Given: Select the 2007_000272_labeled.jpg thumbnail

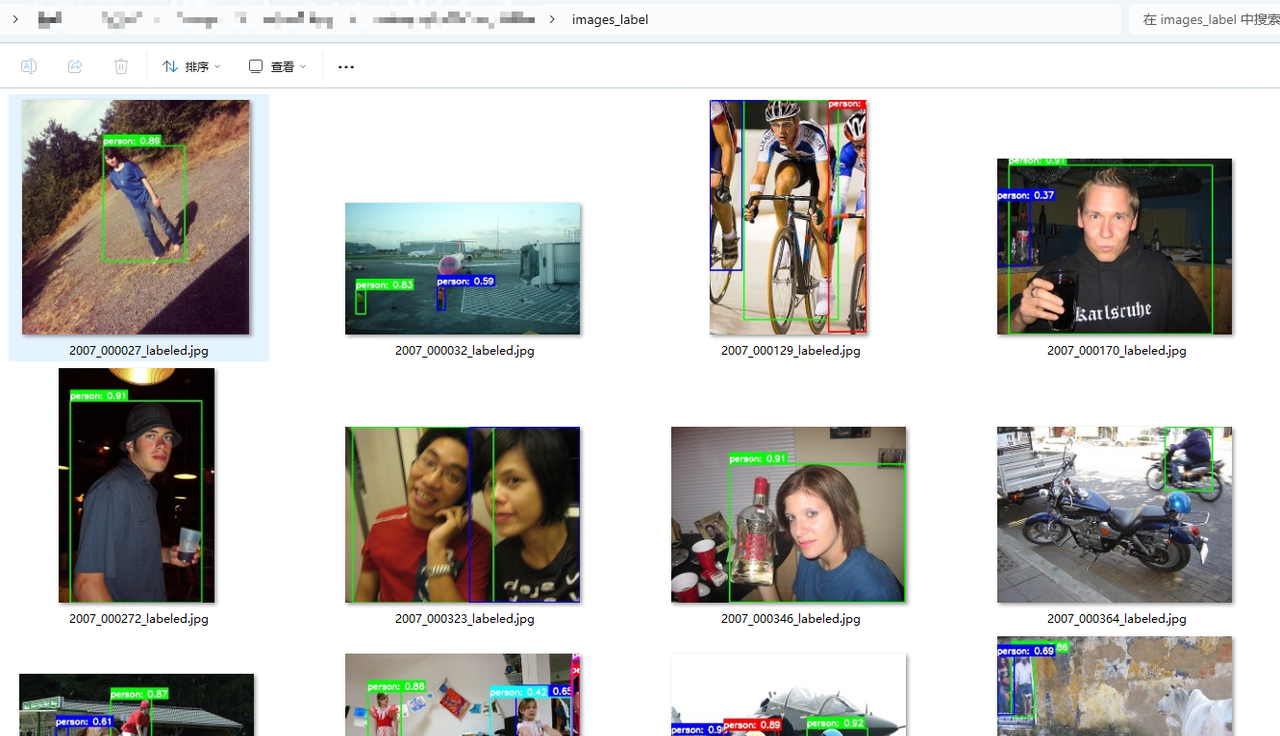Looking at the screenshot, I should (136, 485).
